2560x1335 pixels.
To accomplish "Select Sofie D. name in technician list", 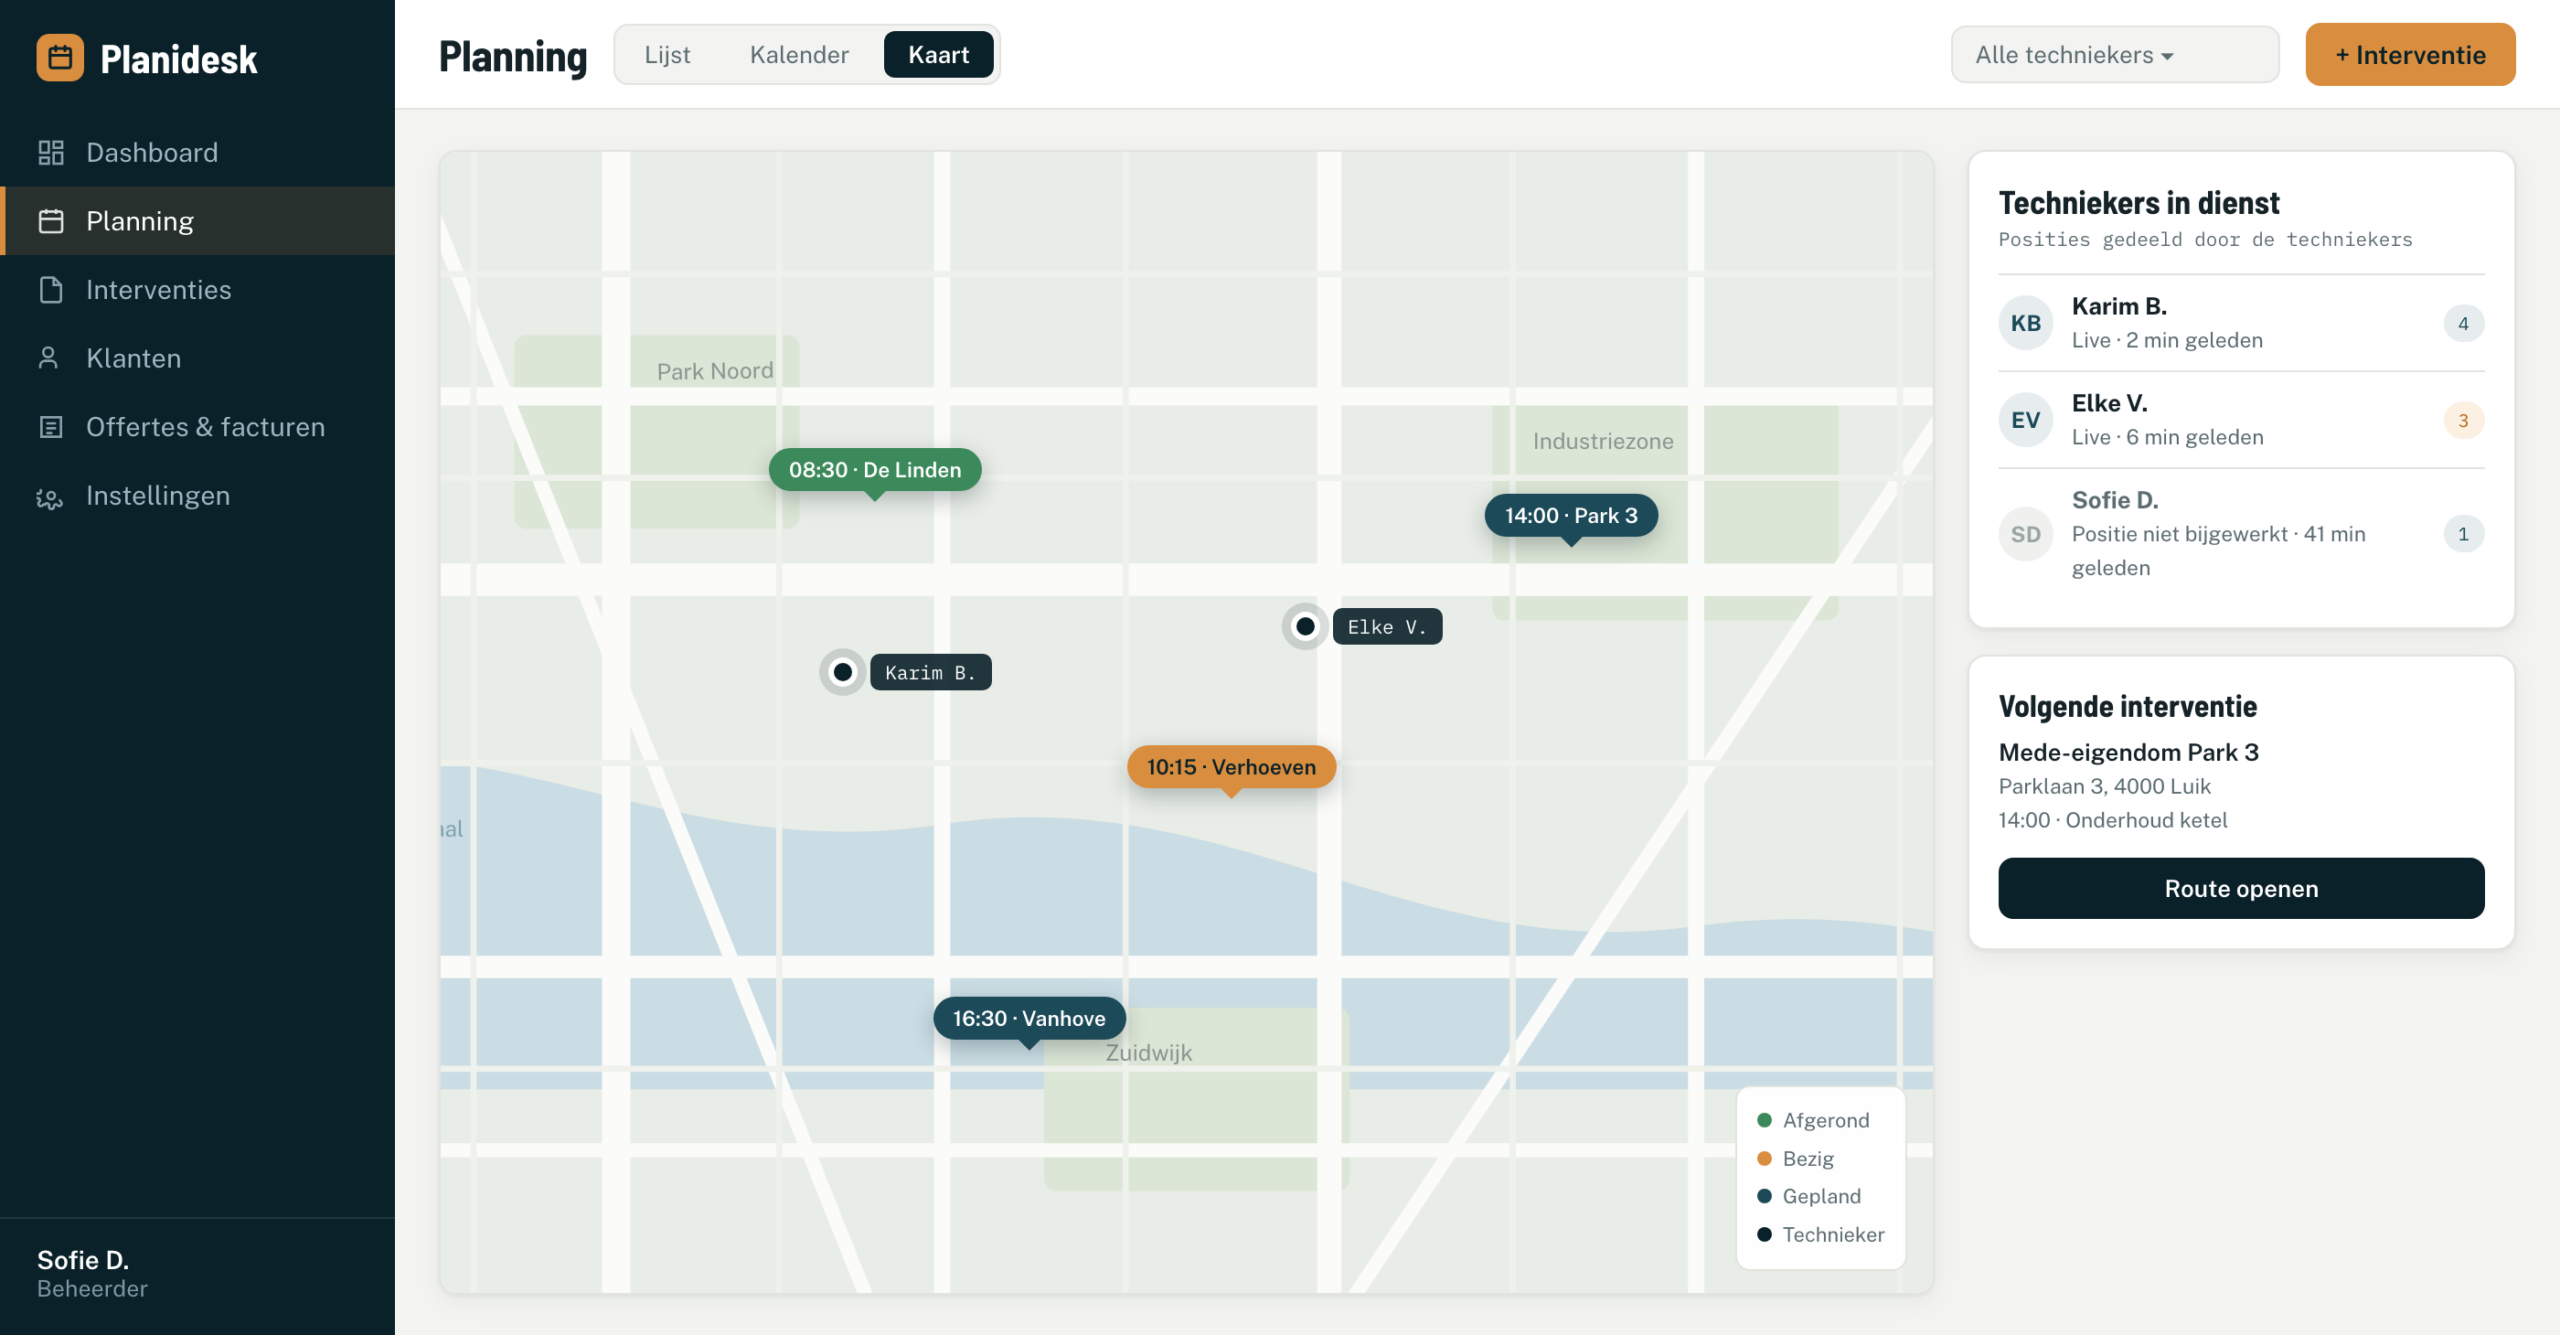I will coord(2115,500).
